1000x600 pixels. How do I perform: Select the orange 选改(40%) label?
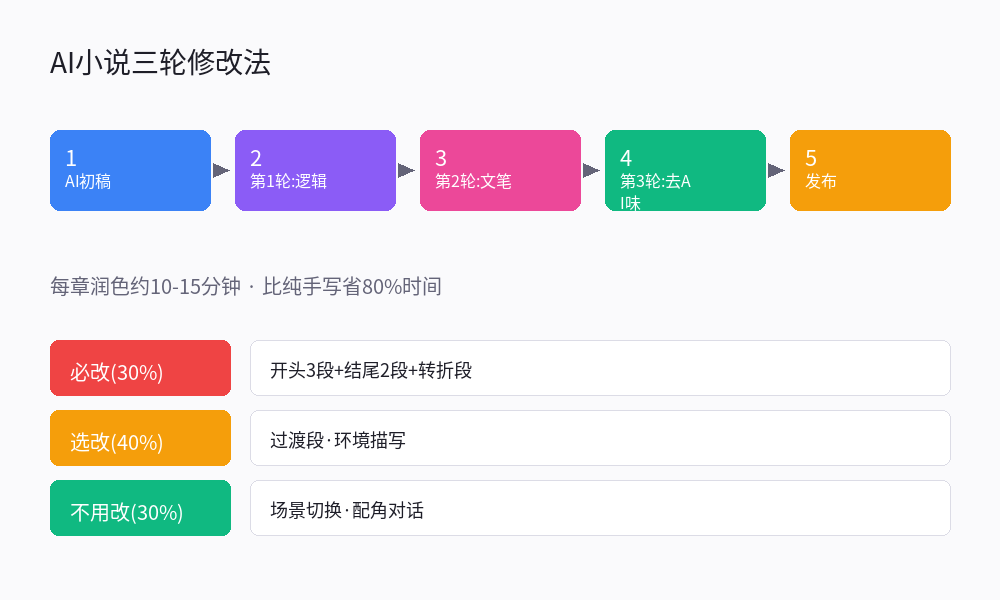140,438
